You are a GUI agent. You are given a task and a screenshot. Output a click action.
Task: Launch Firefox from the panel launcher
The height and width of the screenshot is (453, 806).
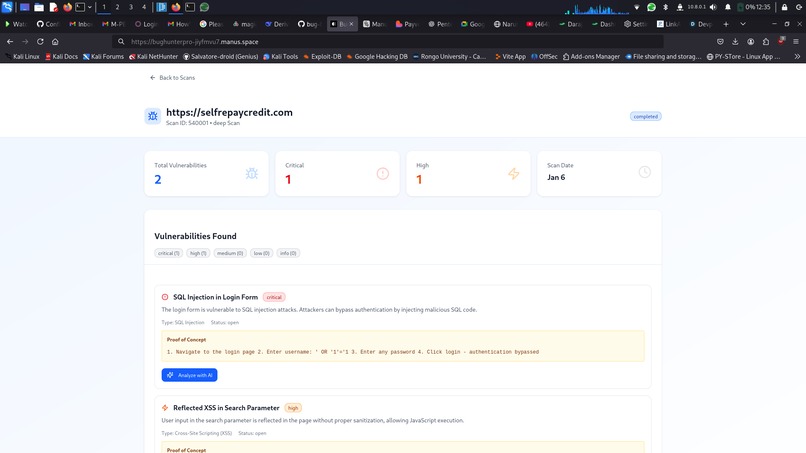(x=67, y=7)
